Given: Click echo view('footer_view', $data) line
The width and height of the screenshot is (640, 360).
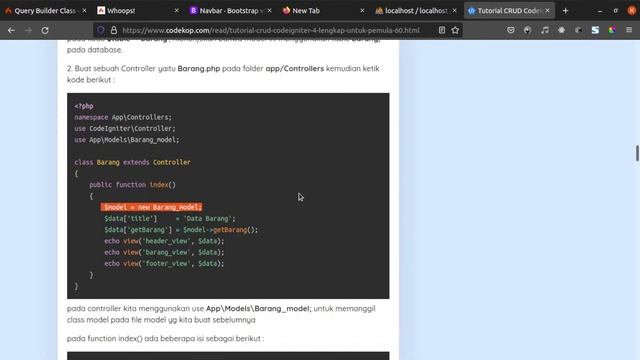Looking at the screenshot, I should click(164, 264).
